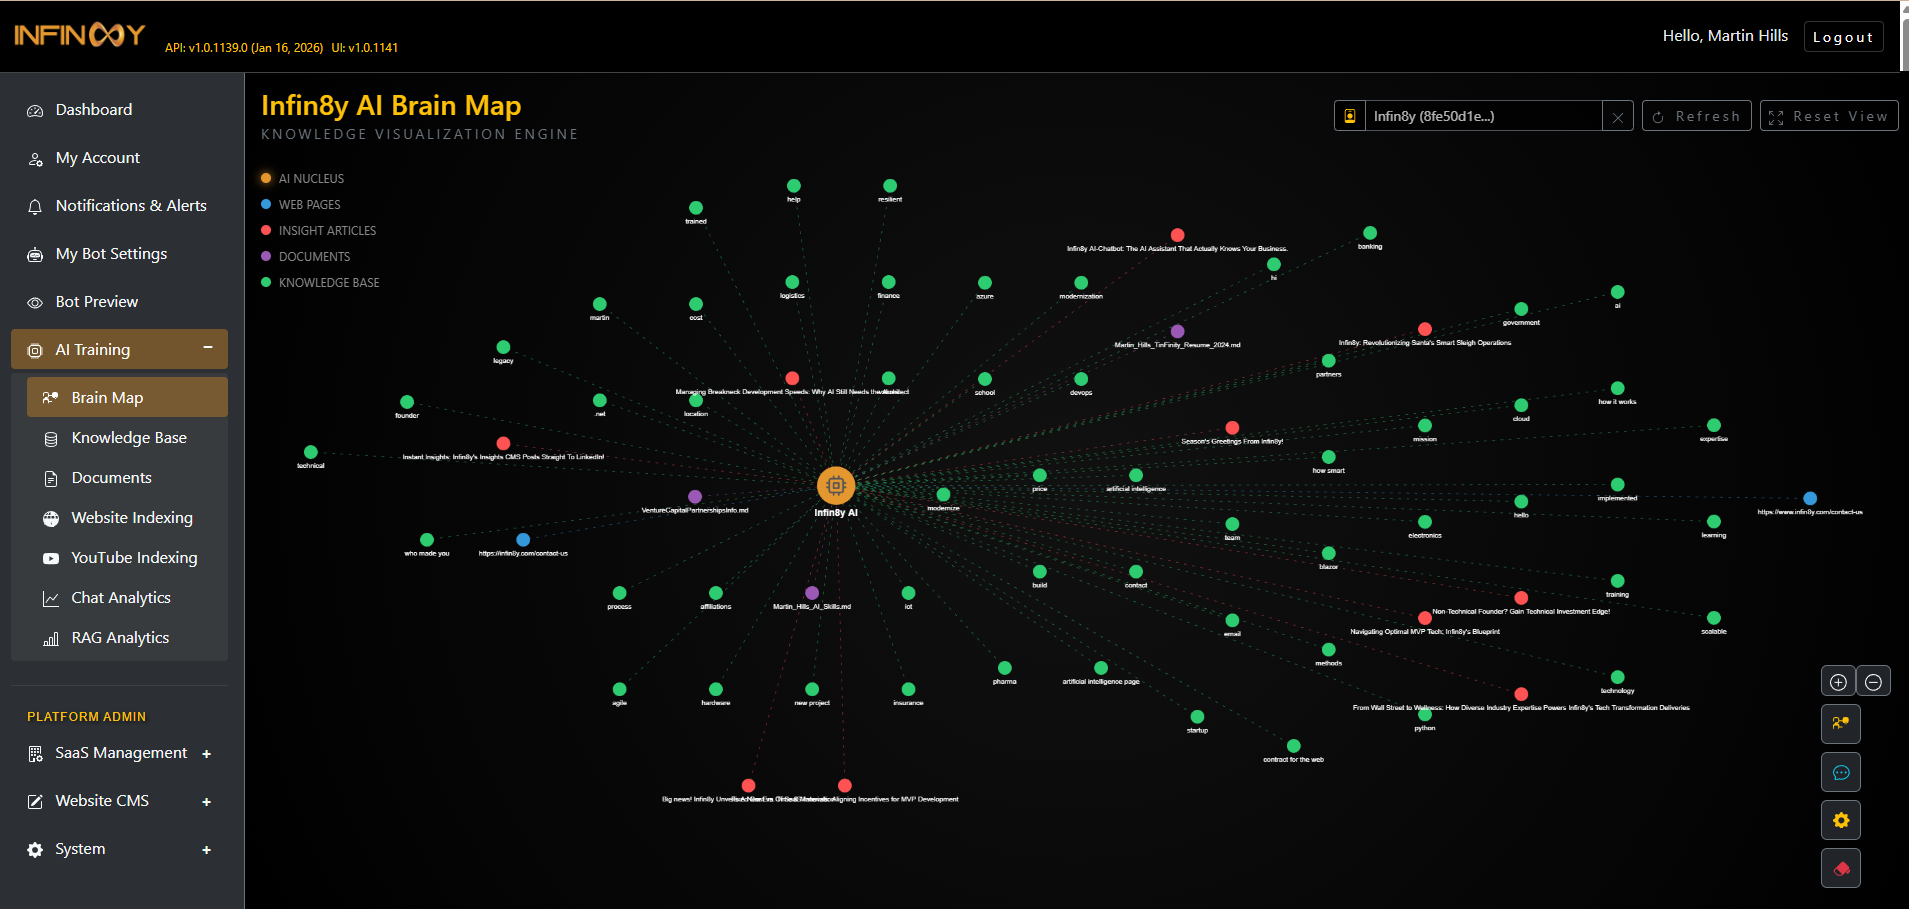Refresh the brain map
This screenshot has width=1909, height=909.
pos(1697,116)
